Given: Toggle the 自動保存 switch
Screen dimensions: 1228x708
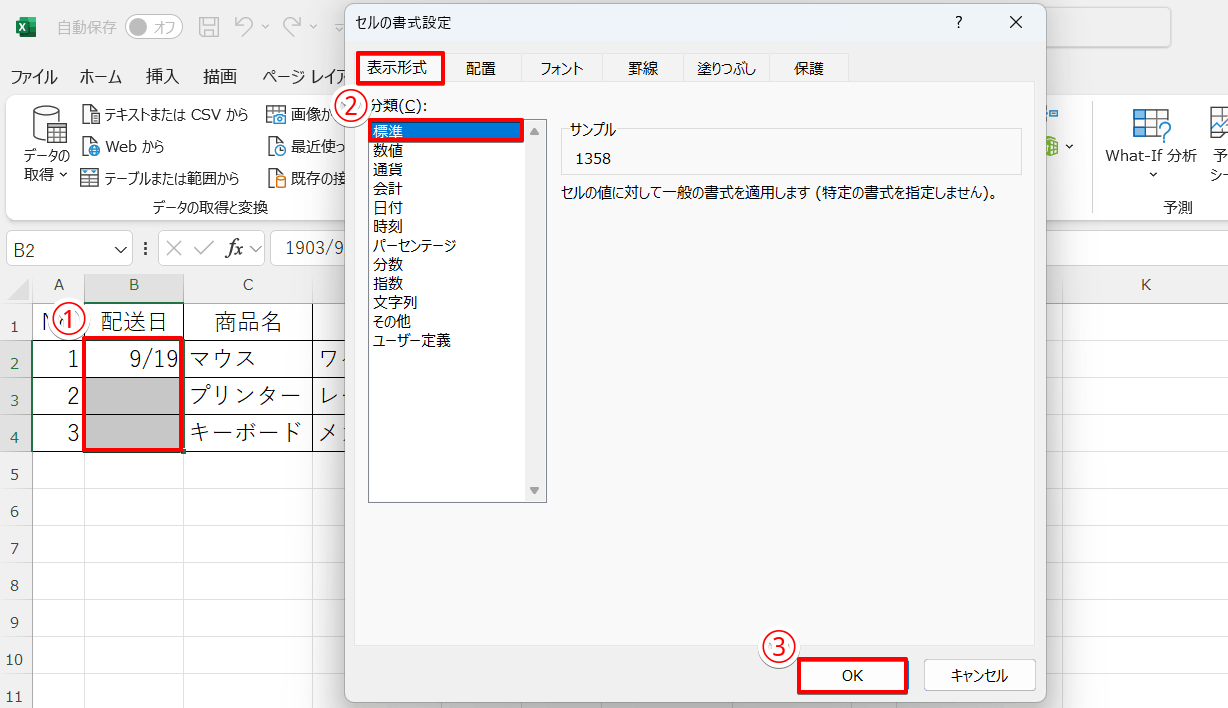Looking at the screenshot, I should tap(153, 27).
